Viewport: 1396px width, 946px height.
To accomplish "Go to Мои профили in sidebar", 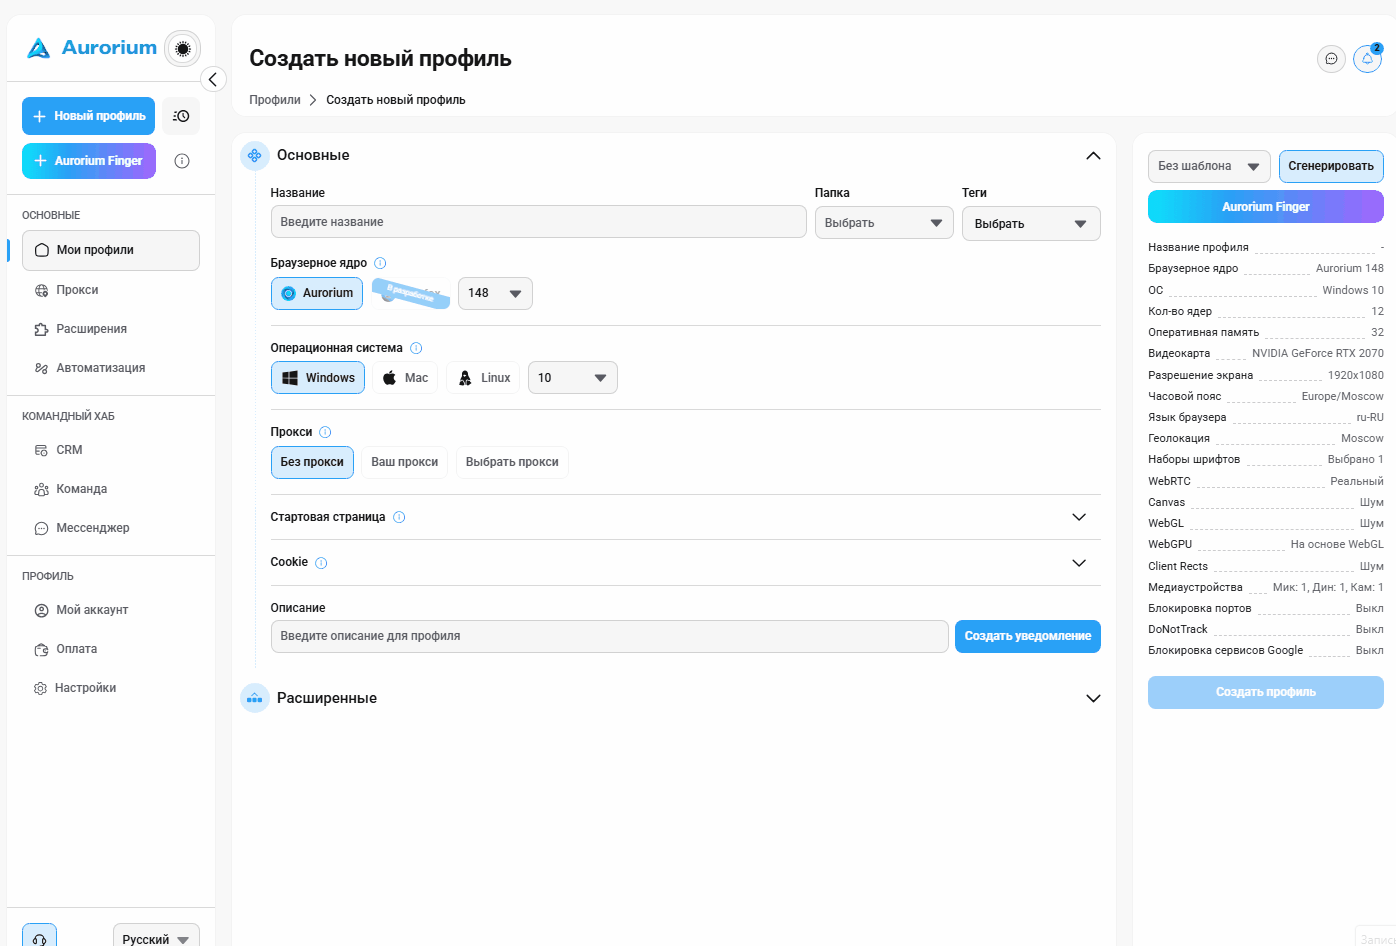I will point(111,250).
